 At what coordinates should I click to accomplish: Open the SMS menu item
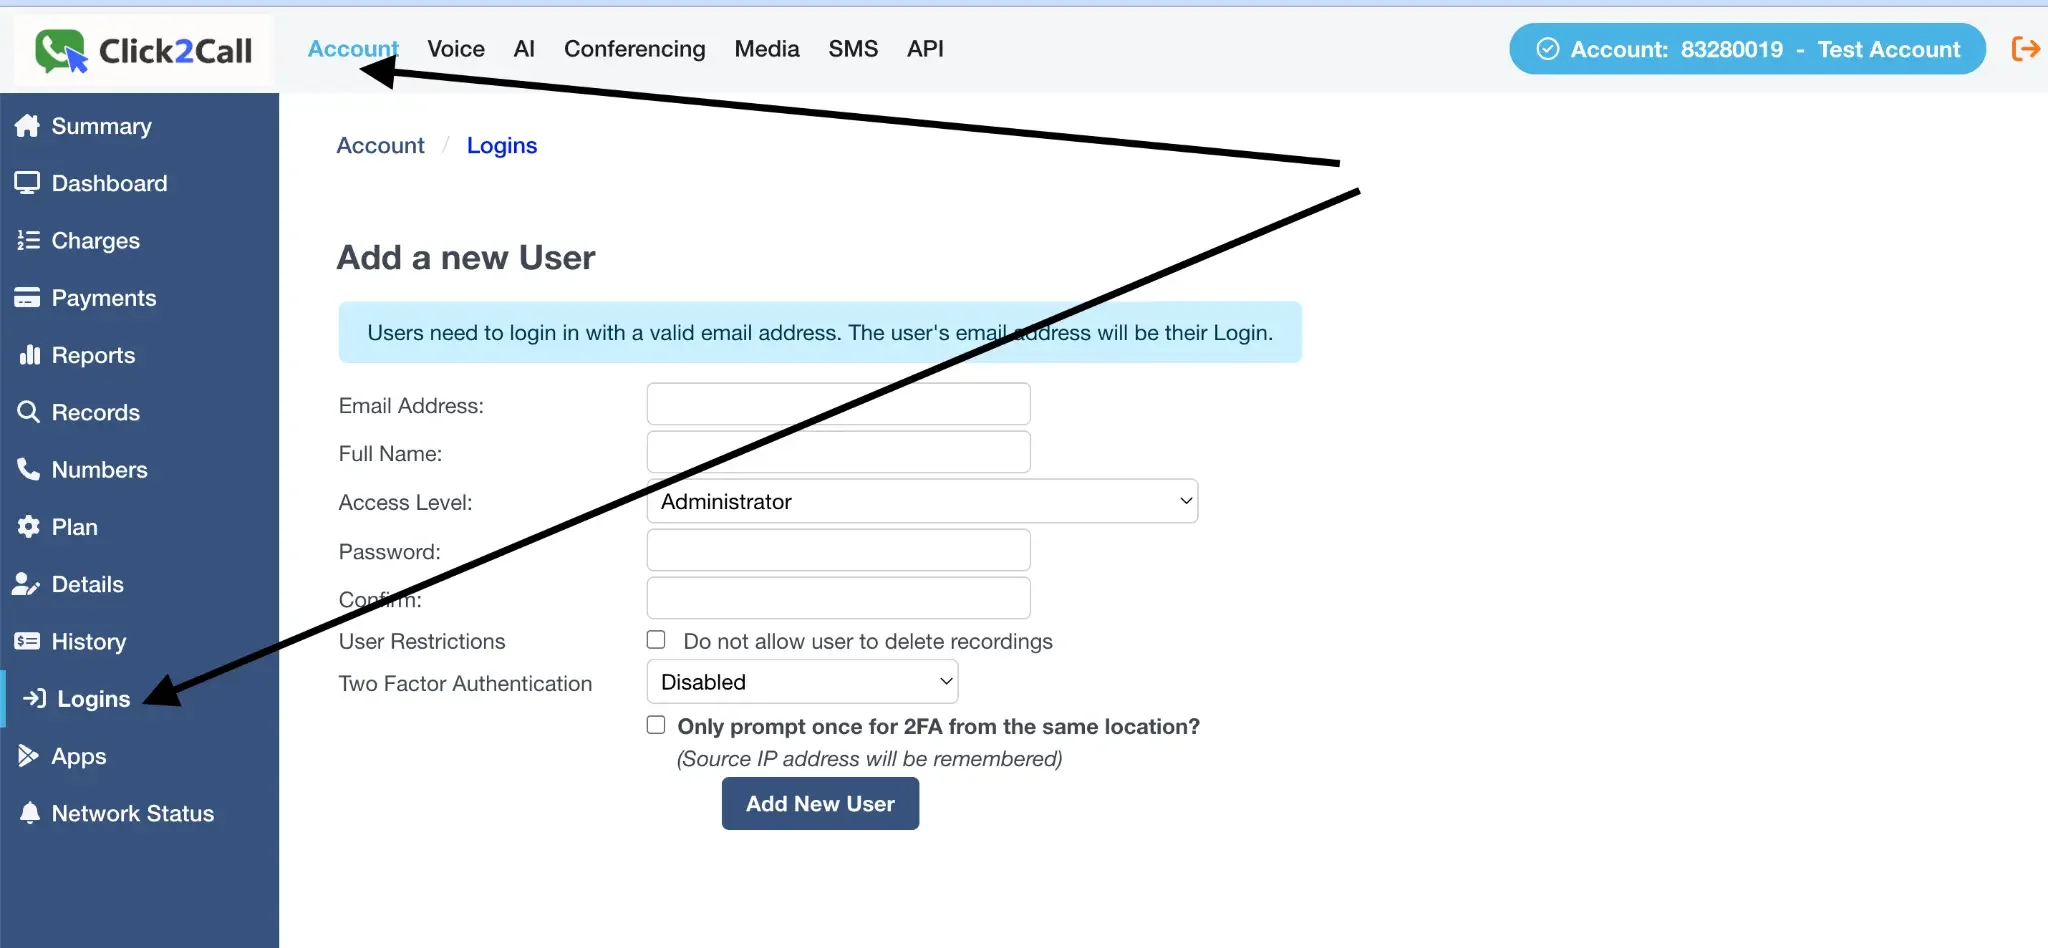coord(852,48)
